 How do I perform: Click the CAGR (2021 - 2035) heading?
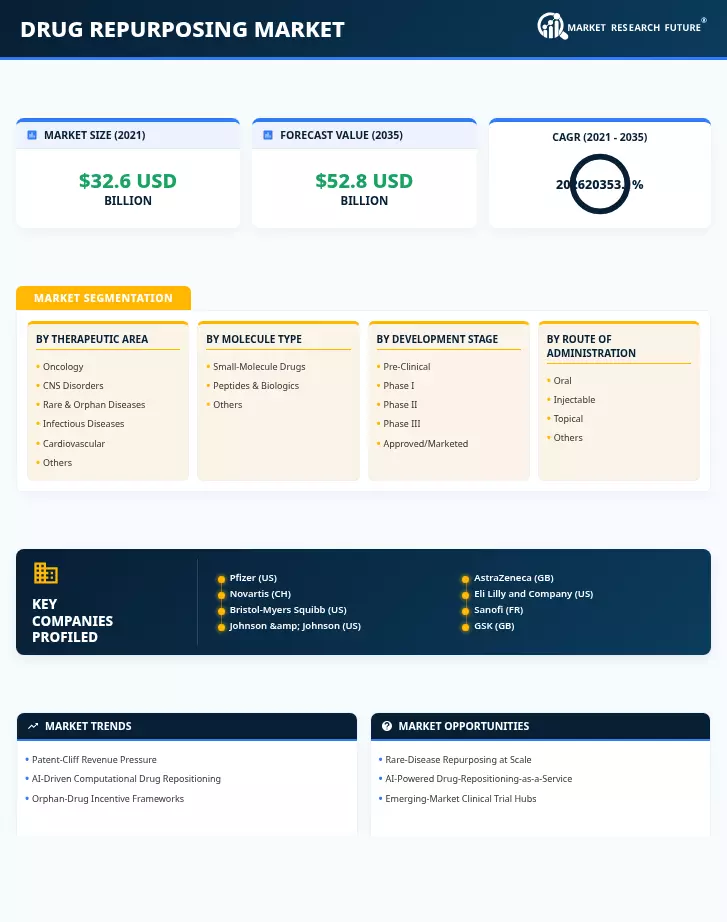click(x=600, y=137)
